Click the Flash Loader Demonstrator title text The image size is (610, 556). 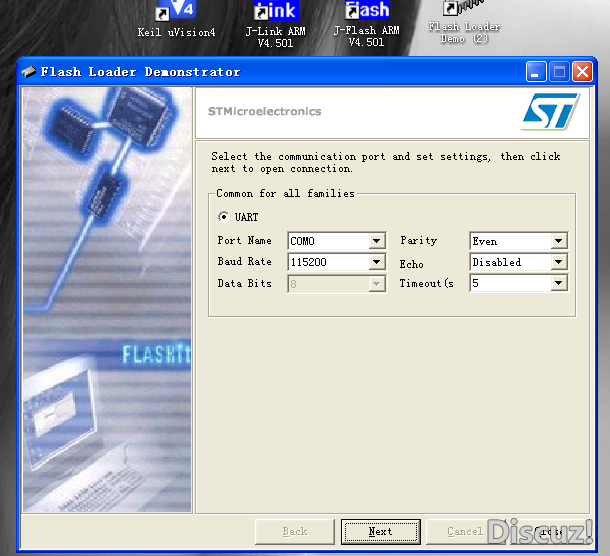click(x=140, y=72)
